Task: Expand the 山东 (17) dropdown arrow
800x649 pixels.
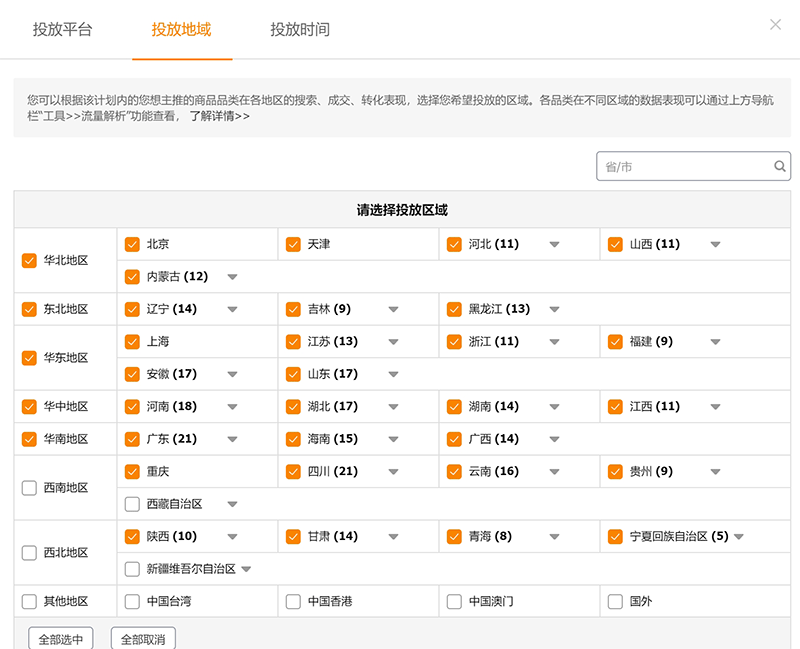Action: point(393,374)
